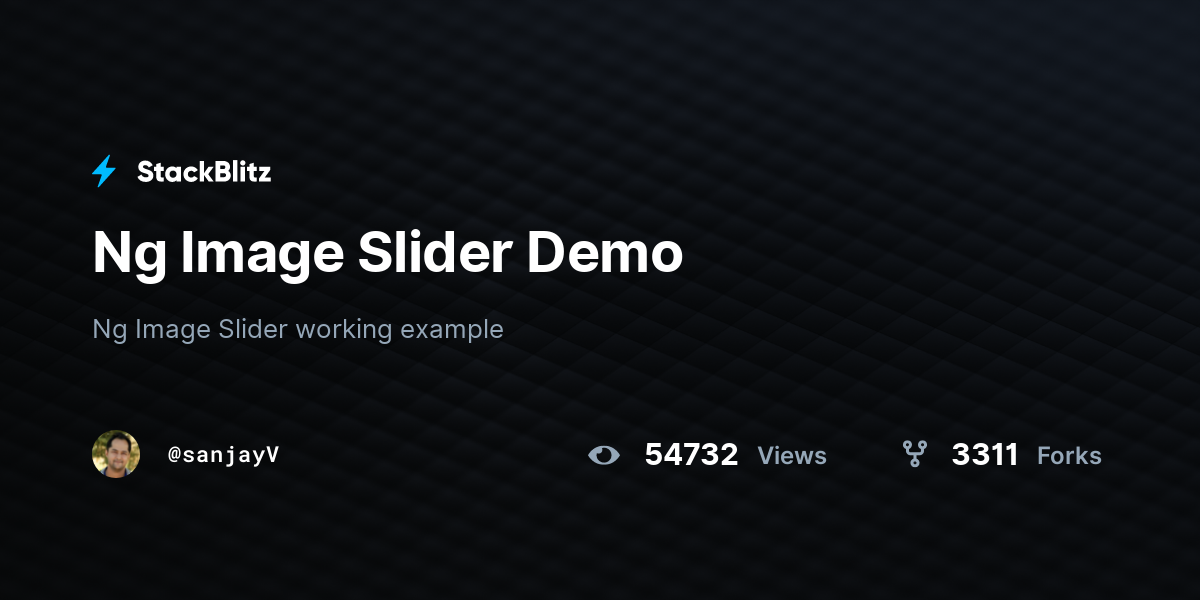The height and width of the screenshot is (600, 1200).
Task: Select the StackBlitz wordmark text
Action: tap(204, 172)
